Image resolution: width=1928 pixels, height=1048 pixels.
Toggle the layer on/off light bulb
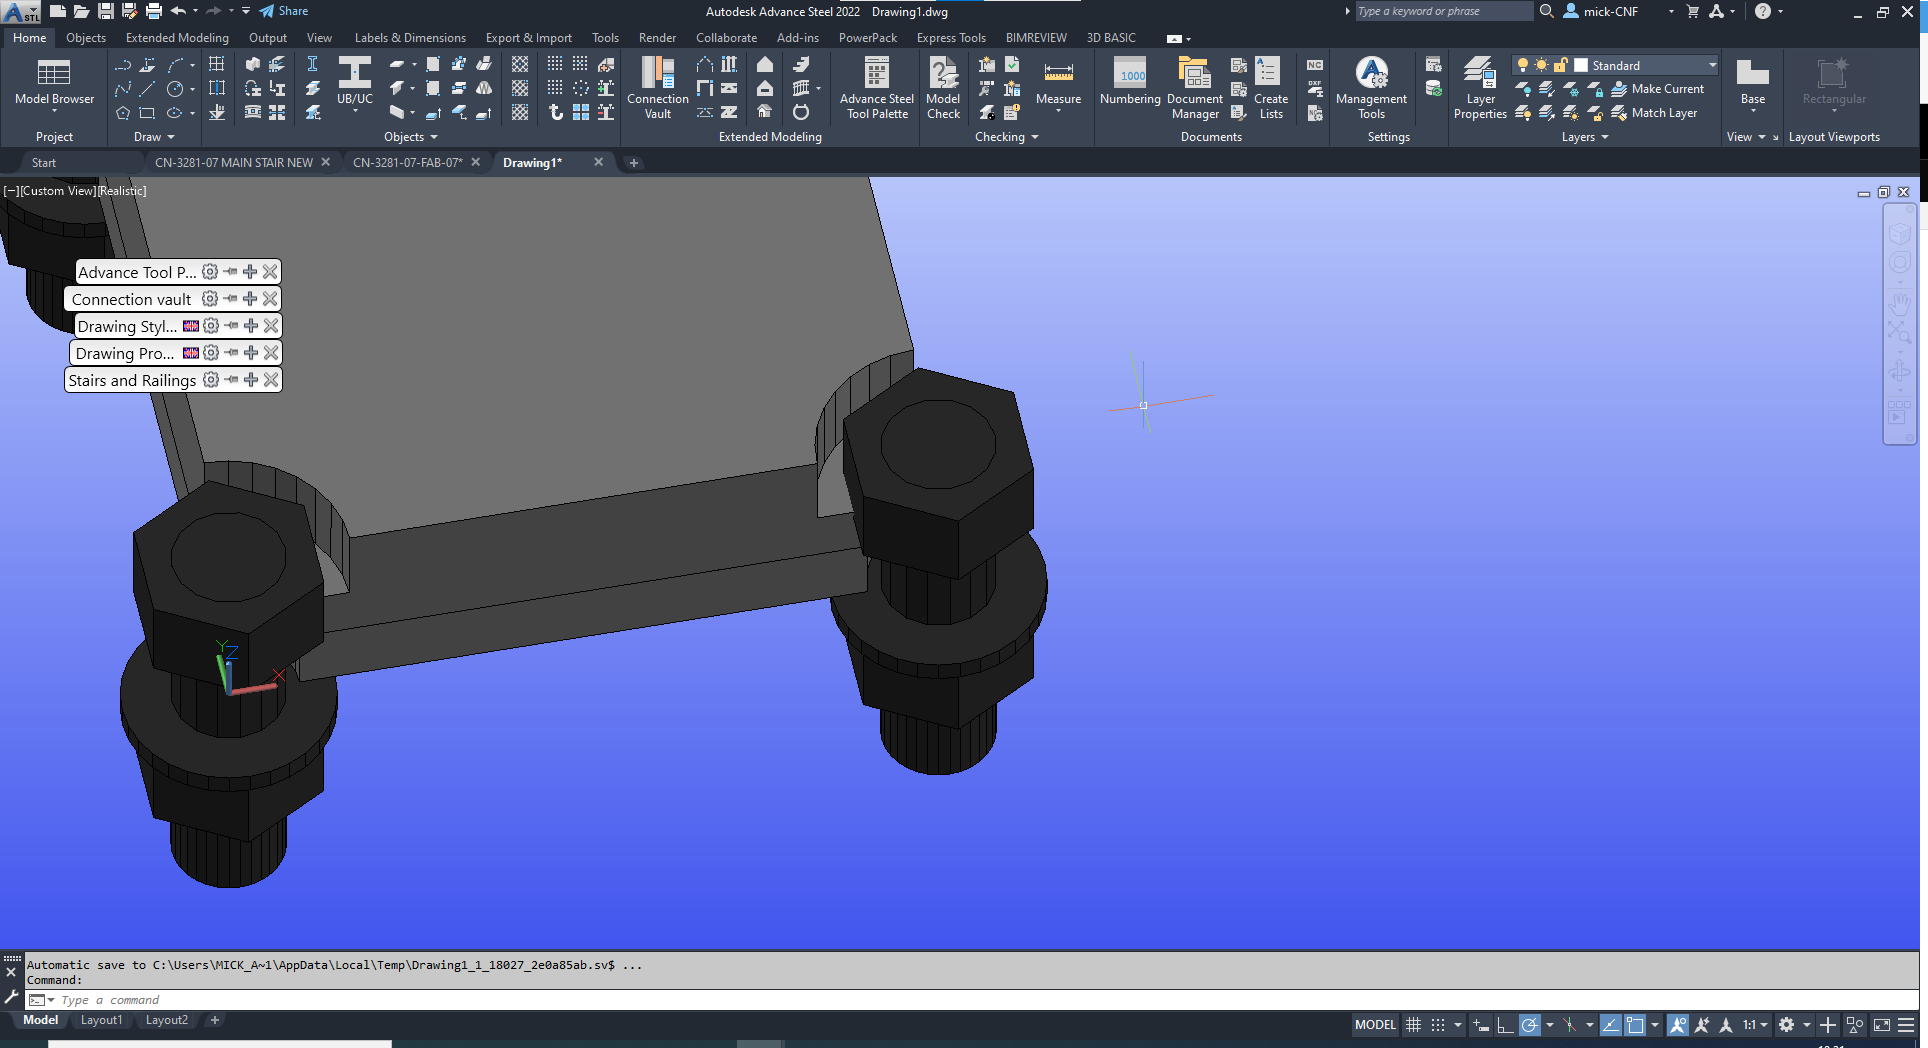click(1523, 64)
